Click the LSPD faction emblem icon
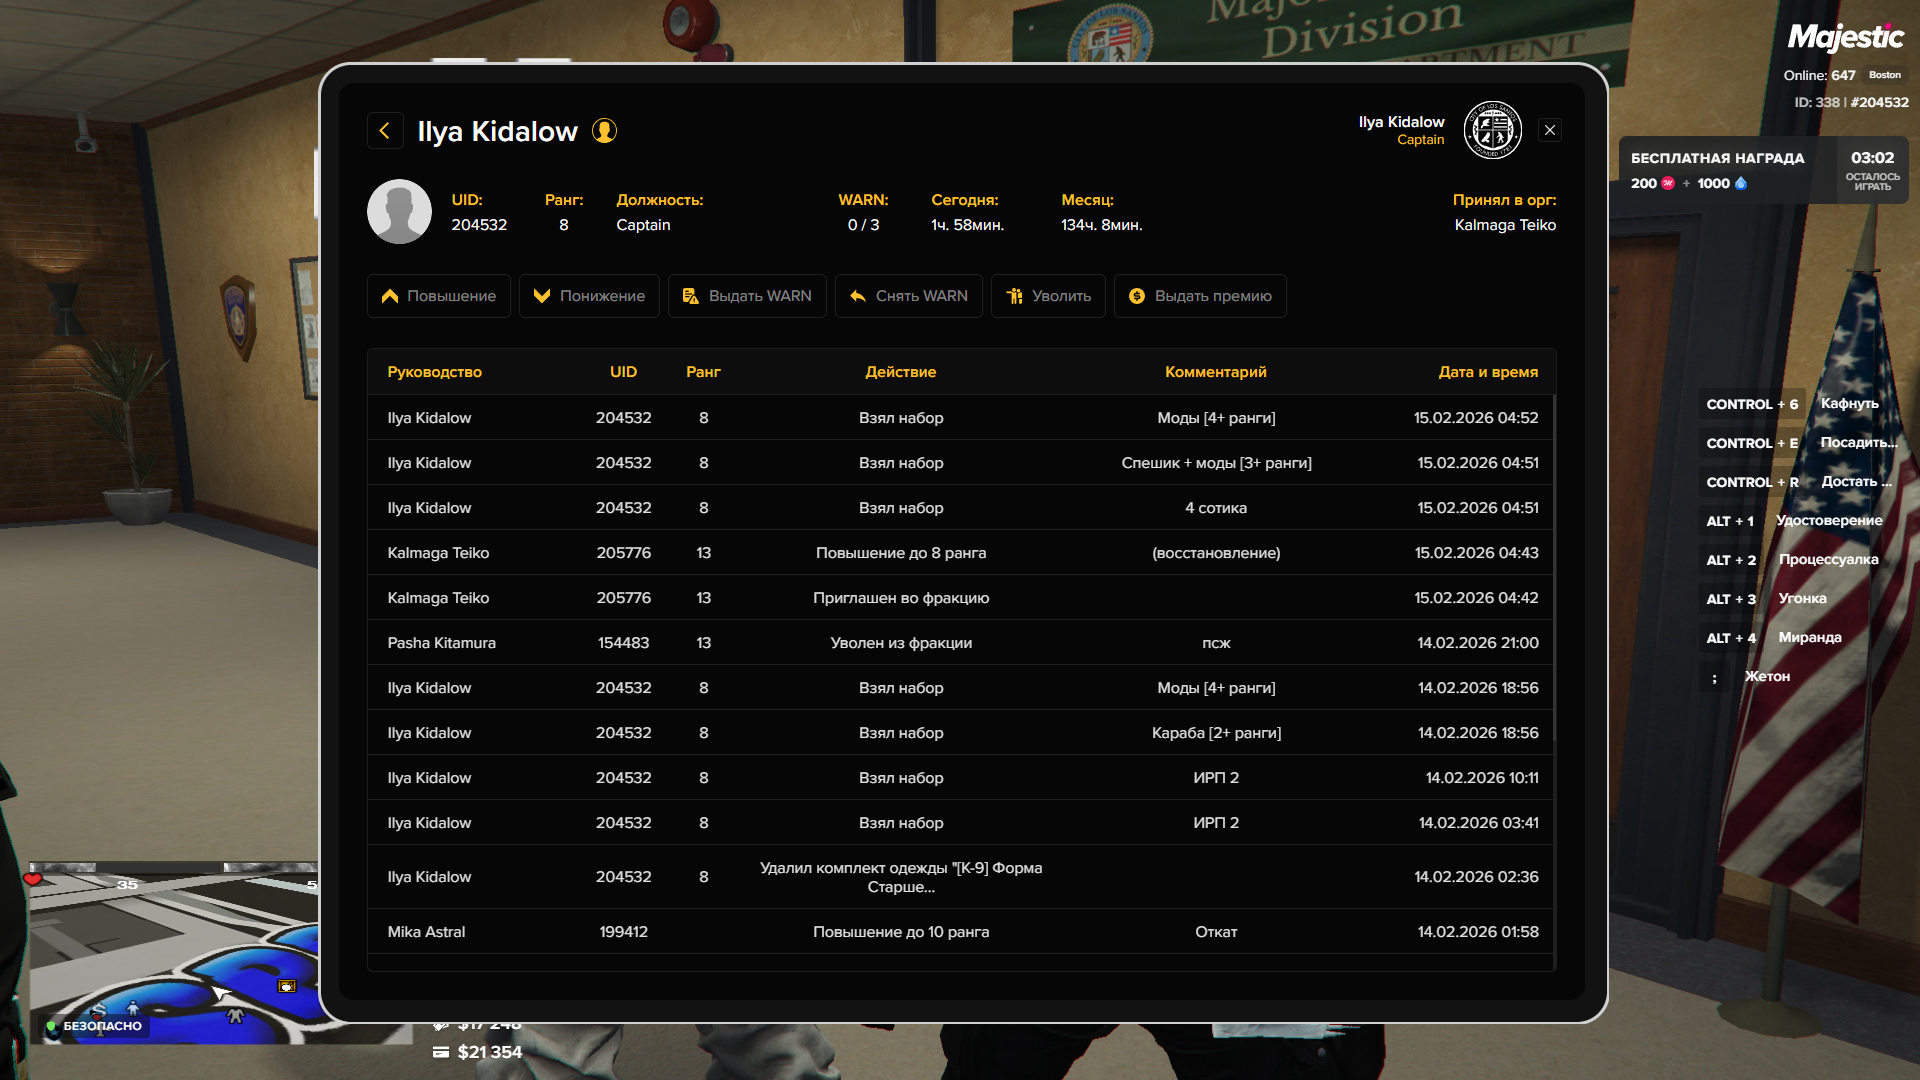The image size is (1920, 1080). point(1492,130)
